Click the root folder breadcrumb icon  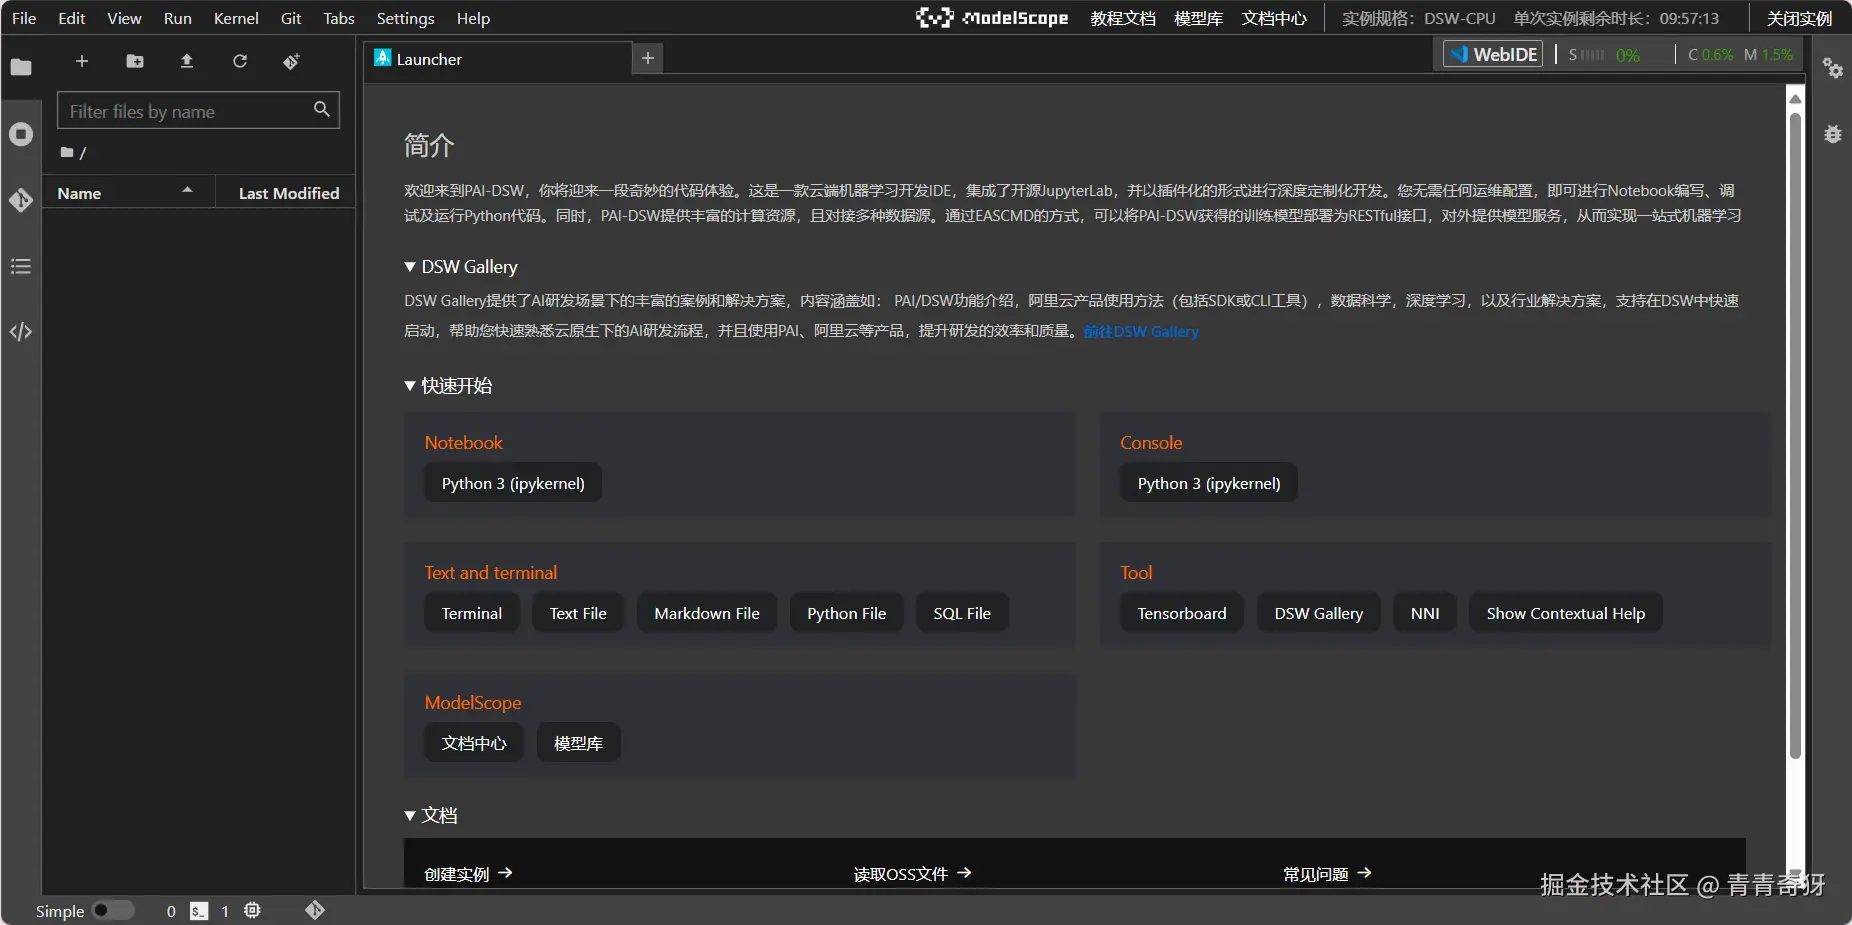67,152
